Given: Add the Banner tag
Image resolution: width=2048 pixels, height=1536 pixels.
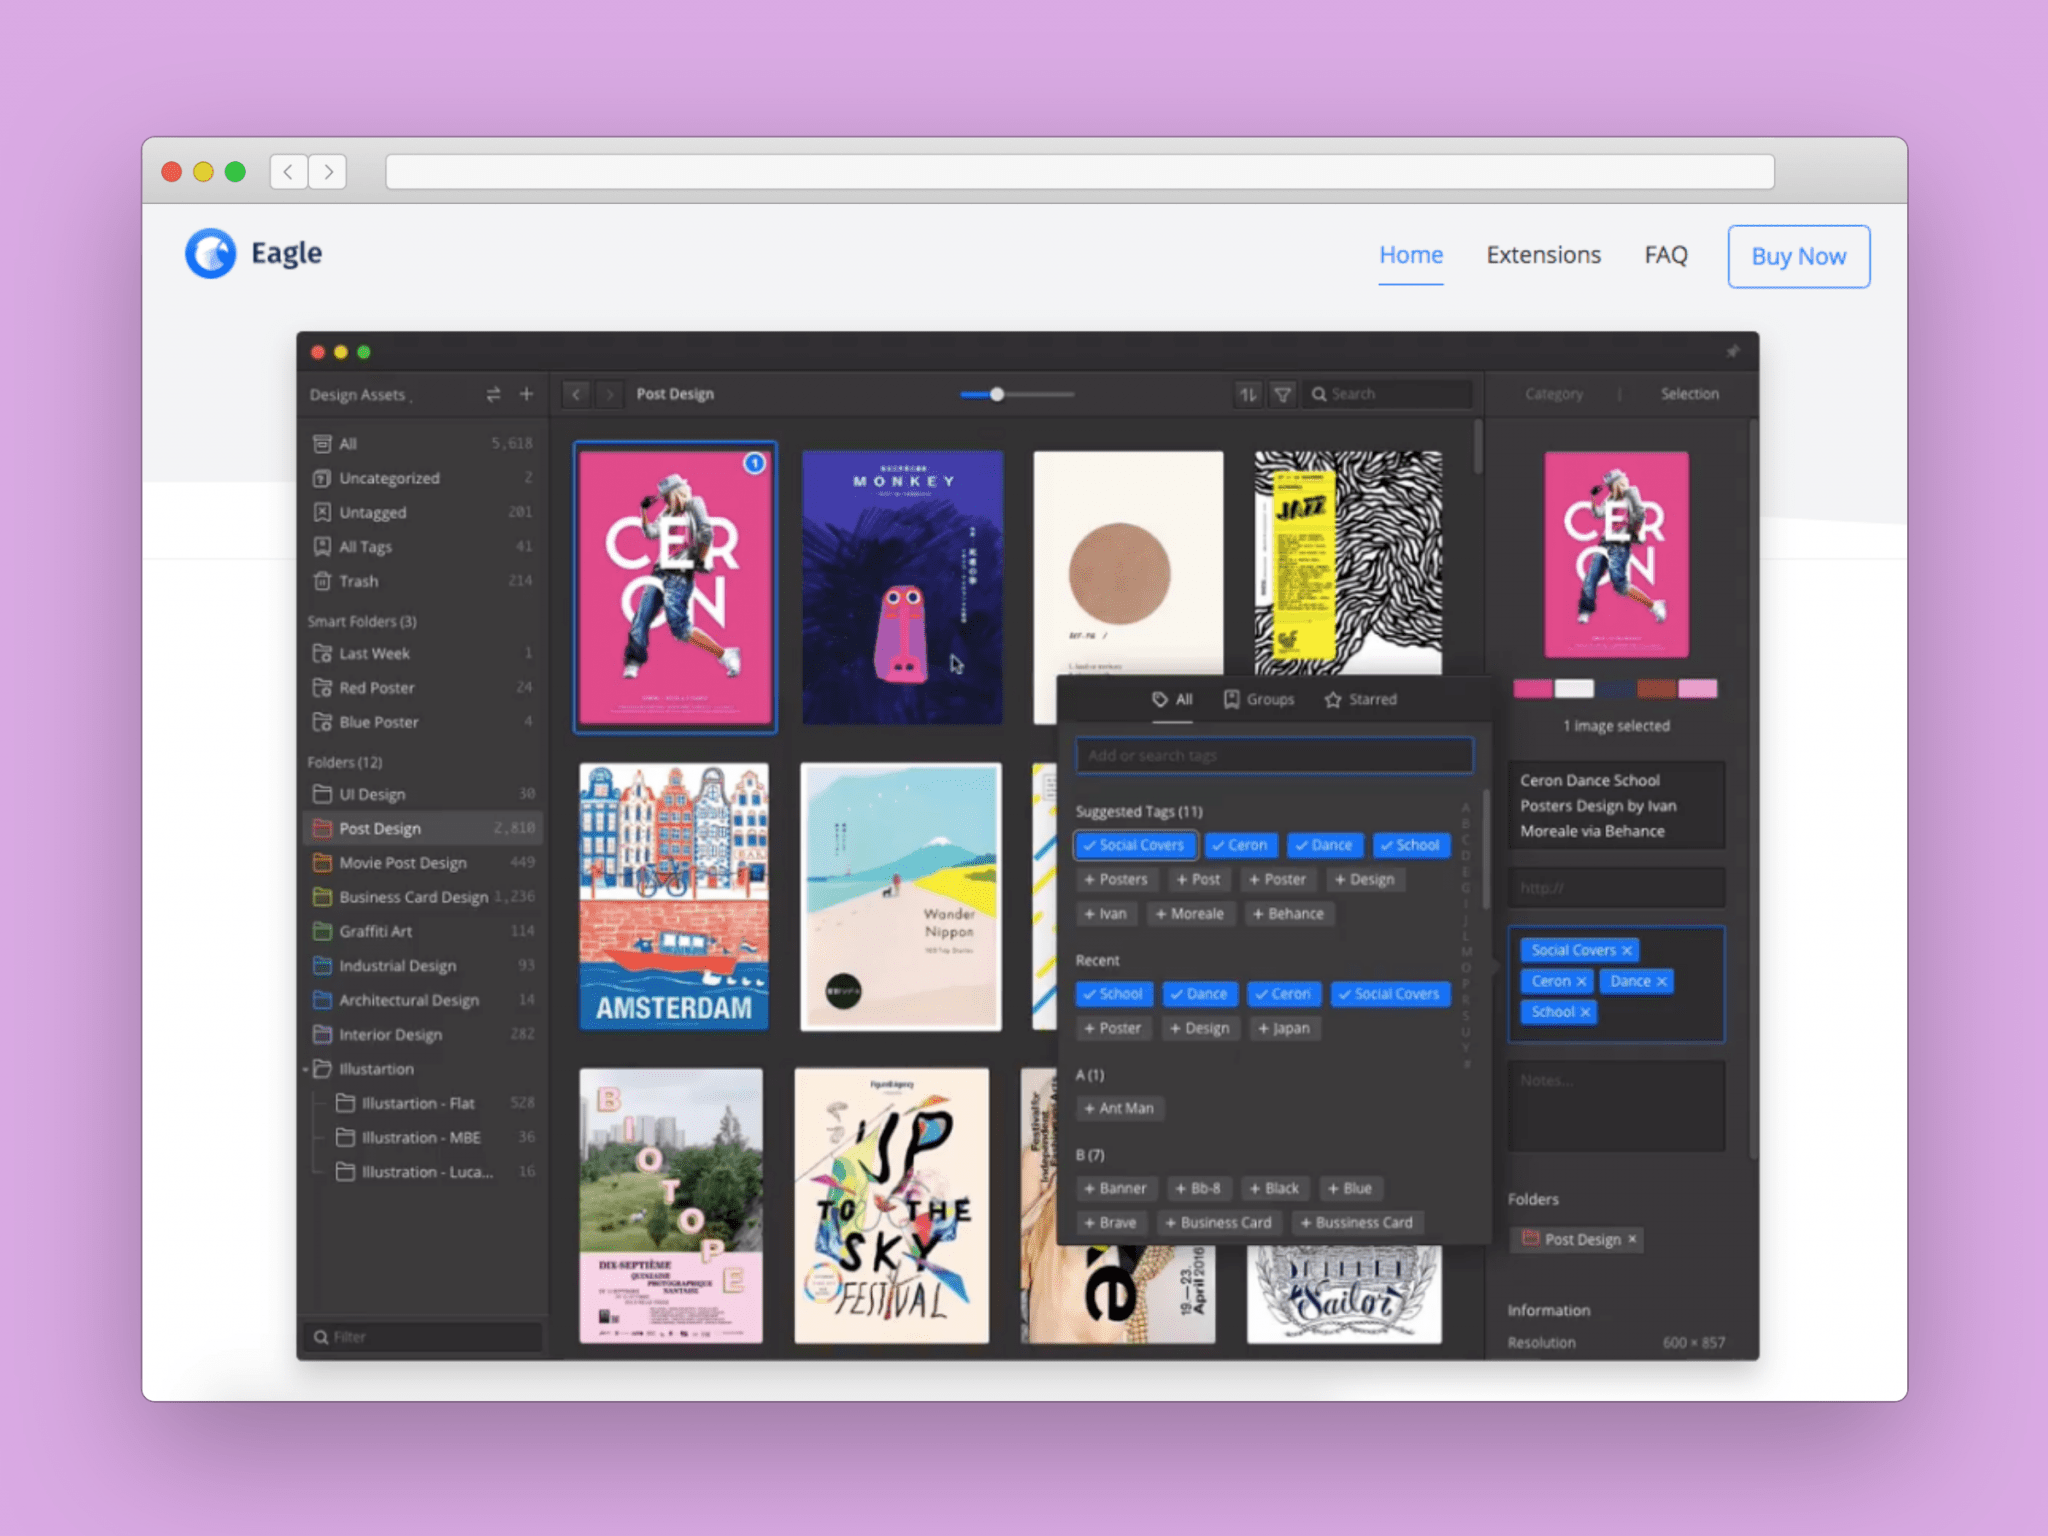Looking at the screenshot, I should pyautogui.click(x=1116, y=1188).
